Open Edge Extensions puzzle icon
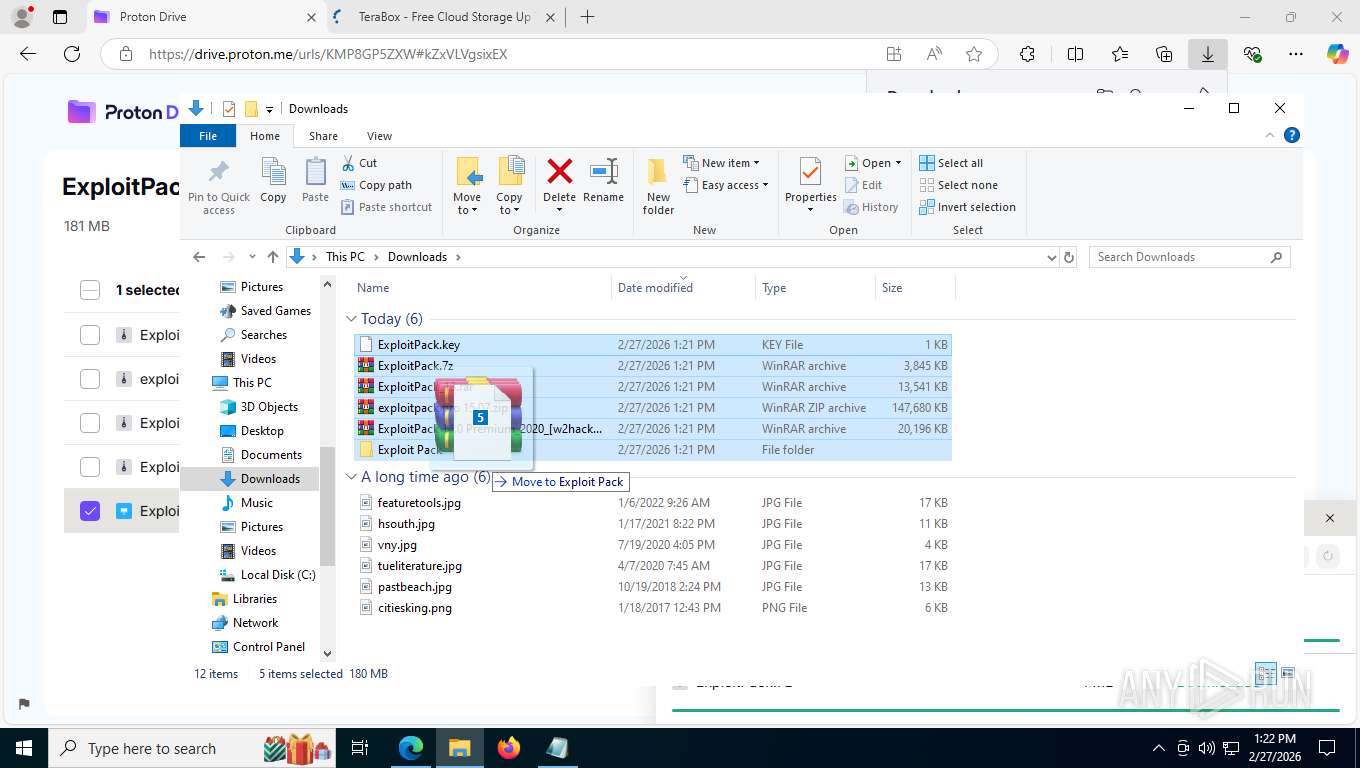The height and width of the screenshot is (768, 1360). (x=1027, y=54)
